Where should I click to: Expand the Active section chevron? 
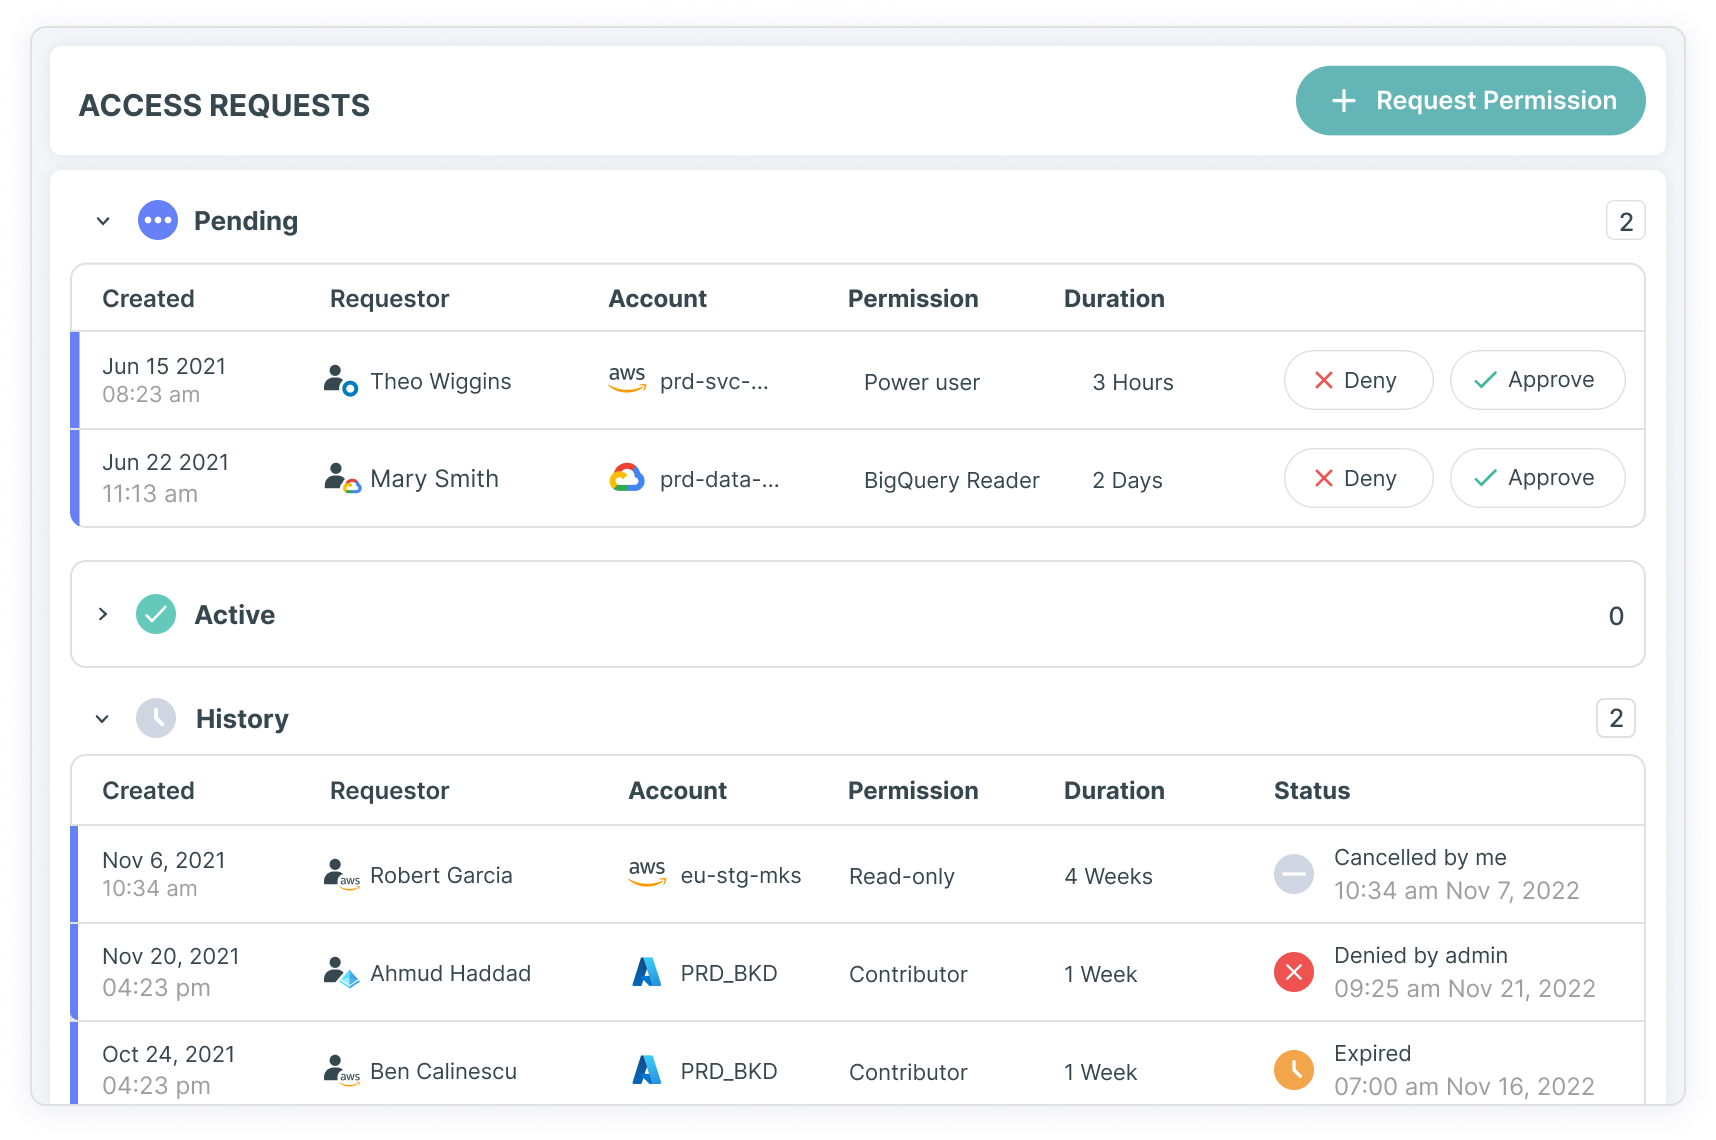pyautogui.click(x=103, y=615)
